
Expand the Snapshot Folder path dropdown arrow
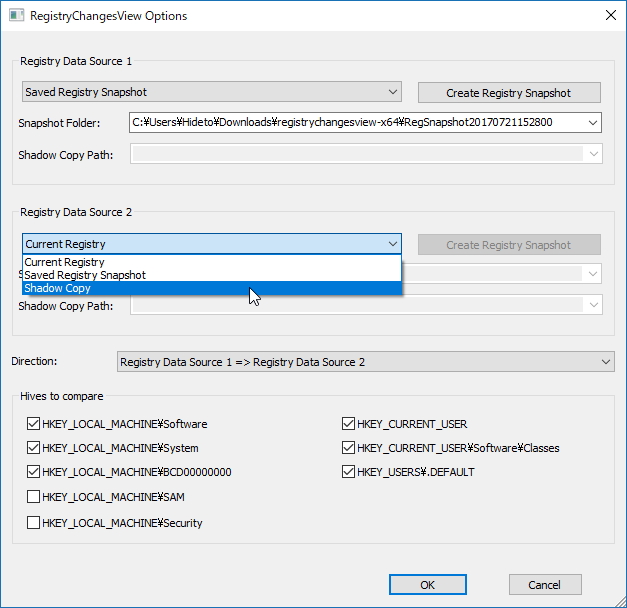coord(593,122)
